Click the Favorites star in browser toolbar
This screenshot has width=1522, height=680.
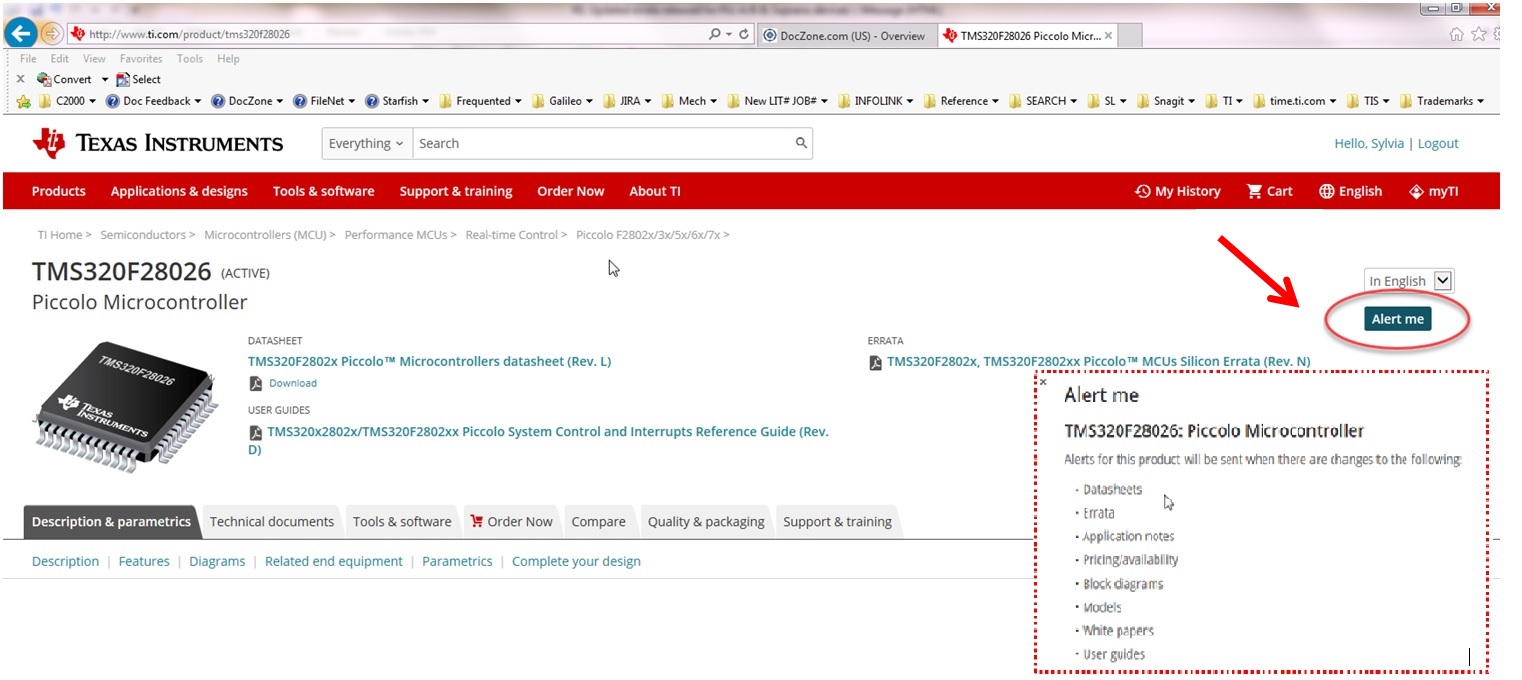[1479, 34]
